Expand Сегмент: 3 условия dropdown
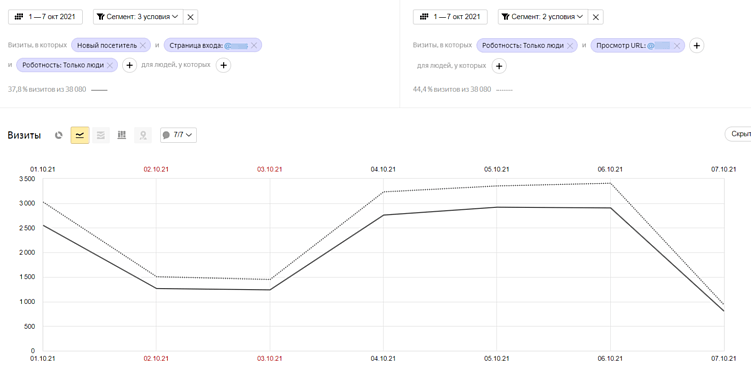This screenshot has width=751, height=366. coord(138,17)
